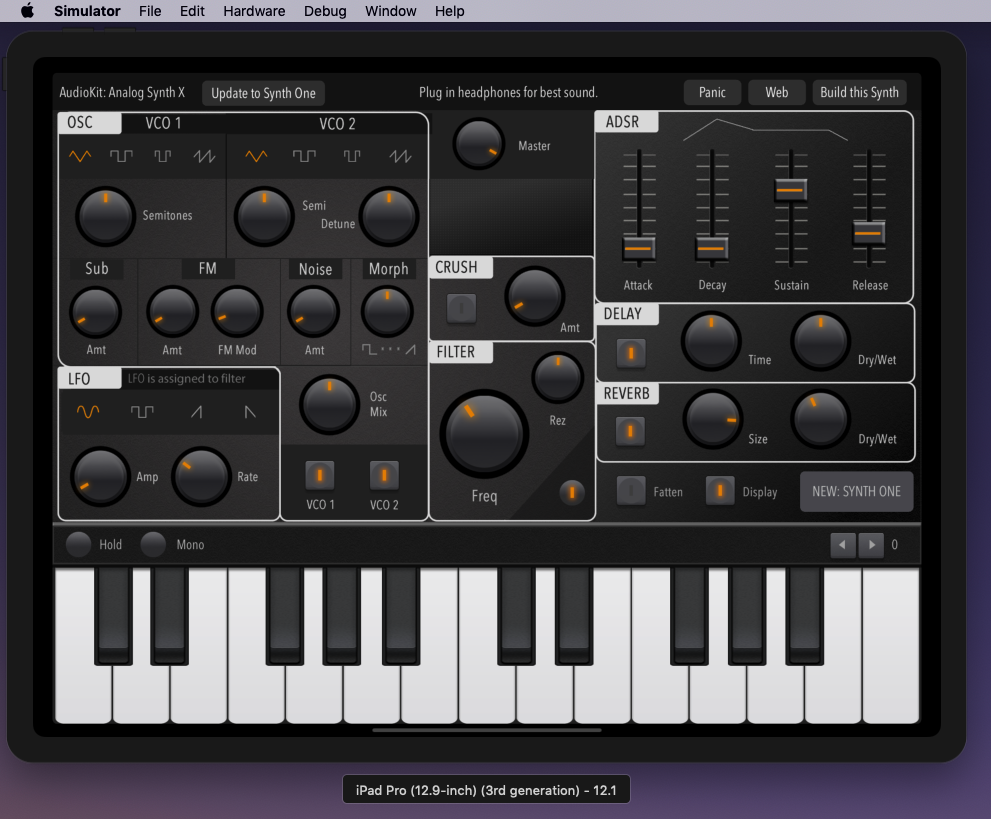Enable Mono mode
Screen dimensions: 991x819
(153, 544)
